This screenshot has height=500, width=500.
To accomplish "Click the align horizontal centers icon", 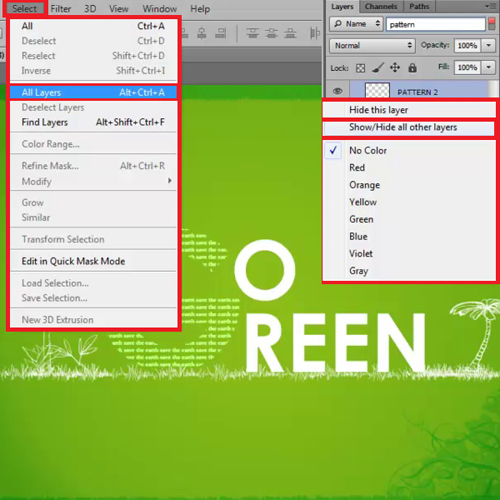I will point(202,33).
